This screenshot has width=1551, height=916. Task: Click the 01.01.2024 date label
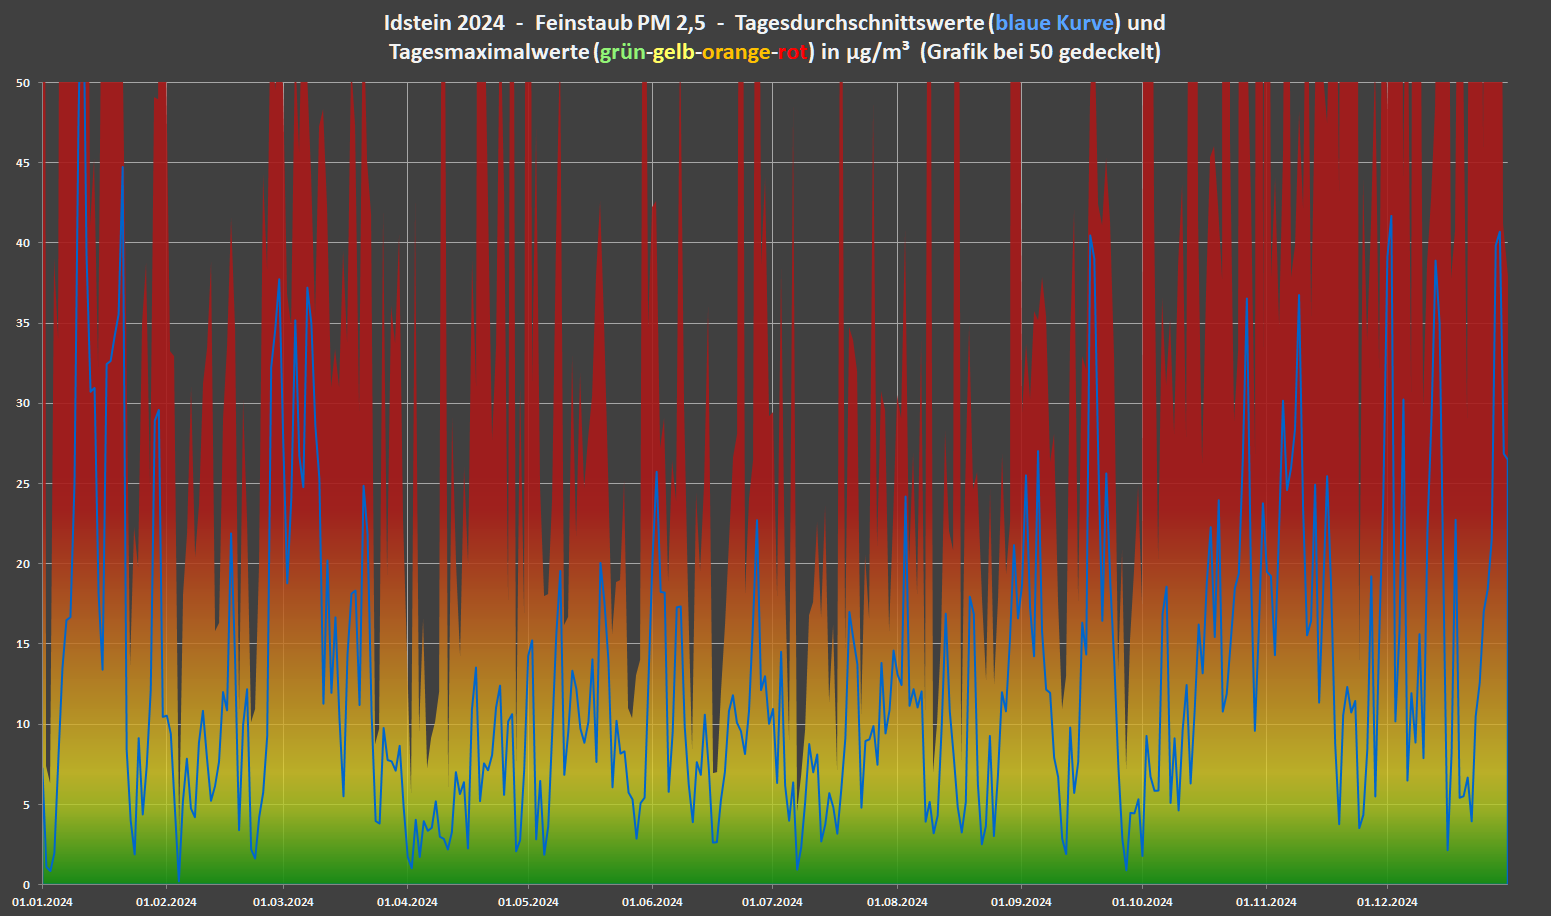pyautogui.click(x=42, y=902)
